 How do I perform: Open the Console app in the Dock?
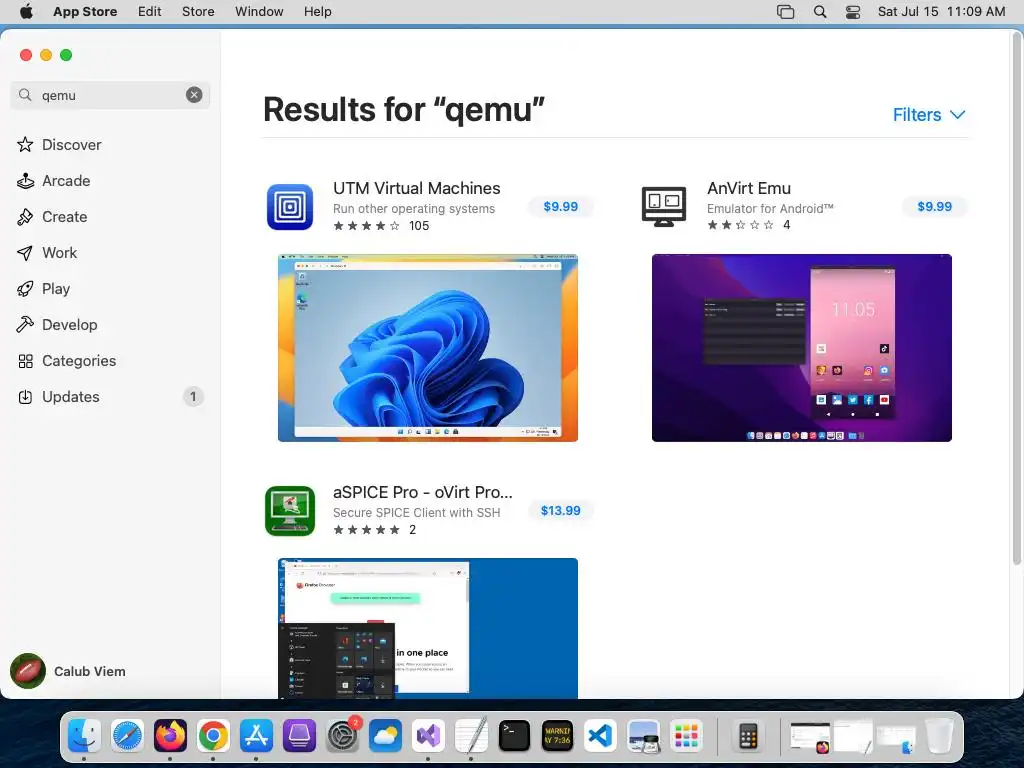[557, 736]
